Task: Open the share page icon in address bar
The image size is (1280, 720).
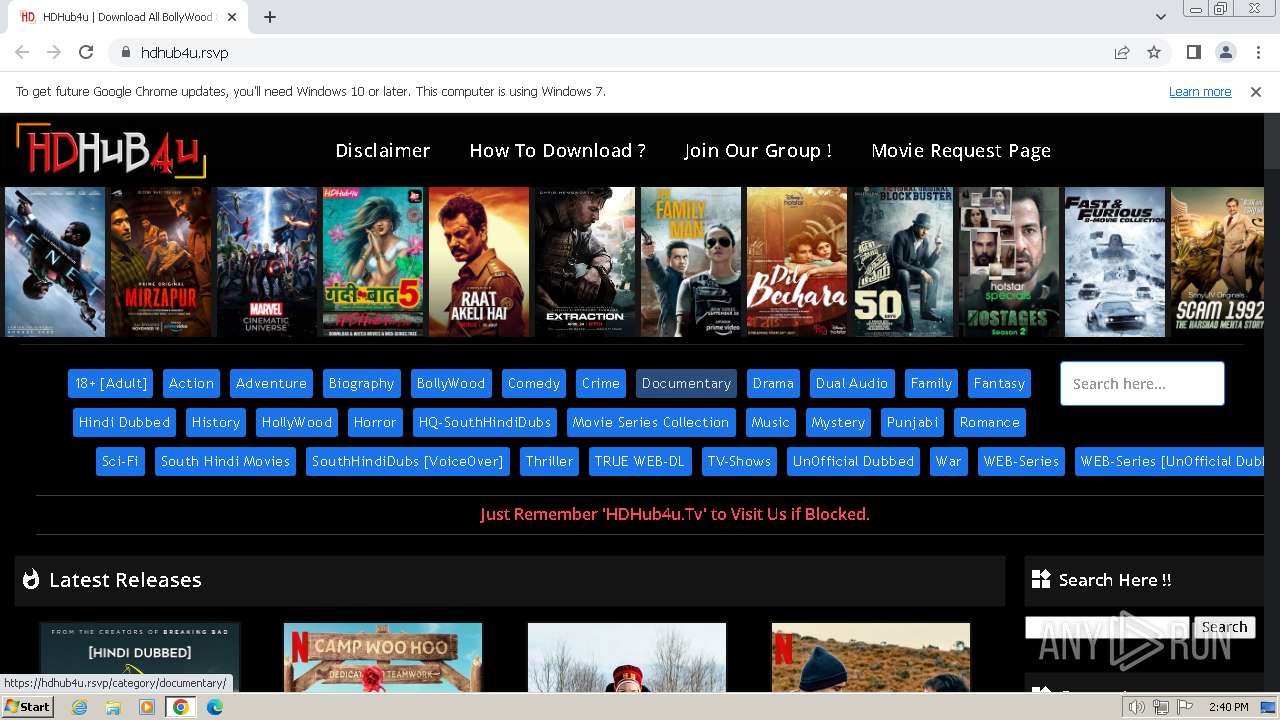Action: [x=1122, y=52]
